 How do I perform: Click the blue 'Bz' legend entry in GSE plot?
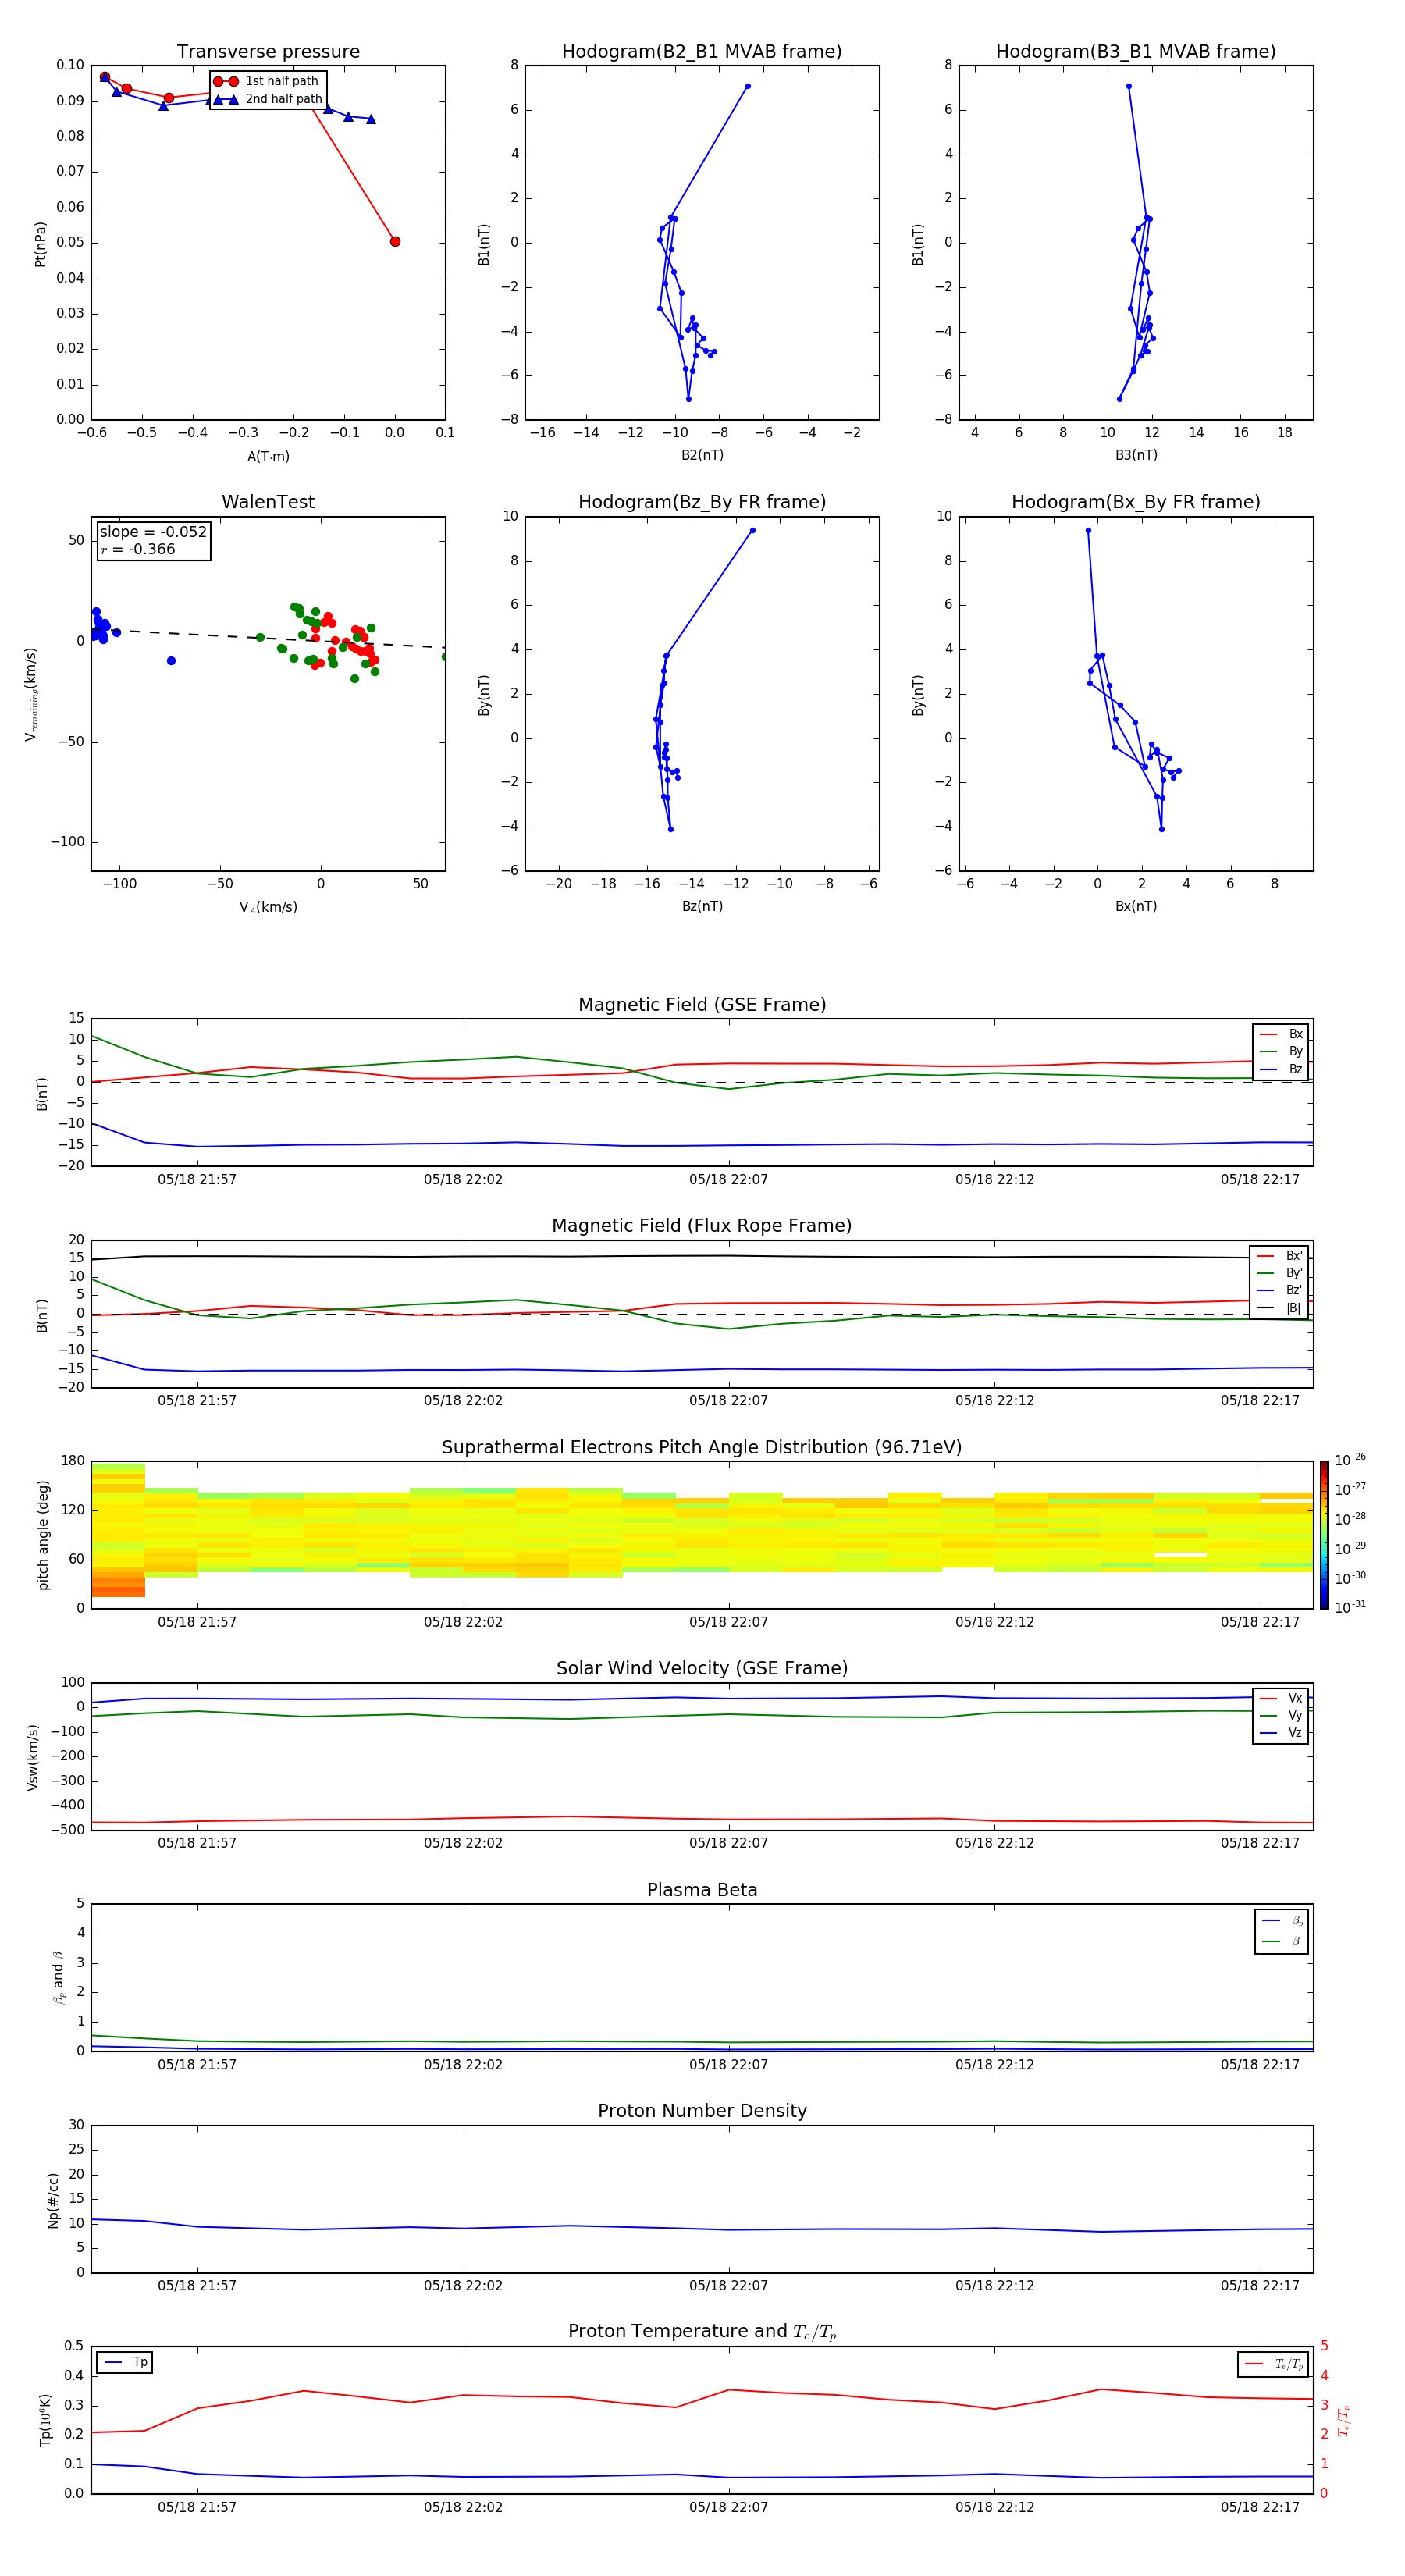(1281, 1069)
